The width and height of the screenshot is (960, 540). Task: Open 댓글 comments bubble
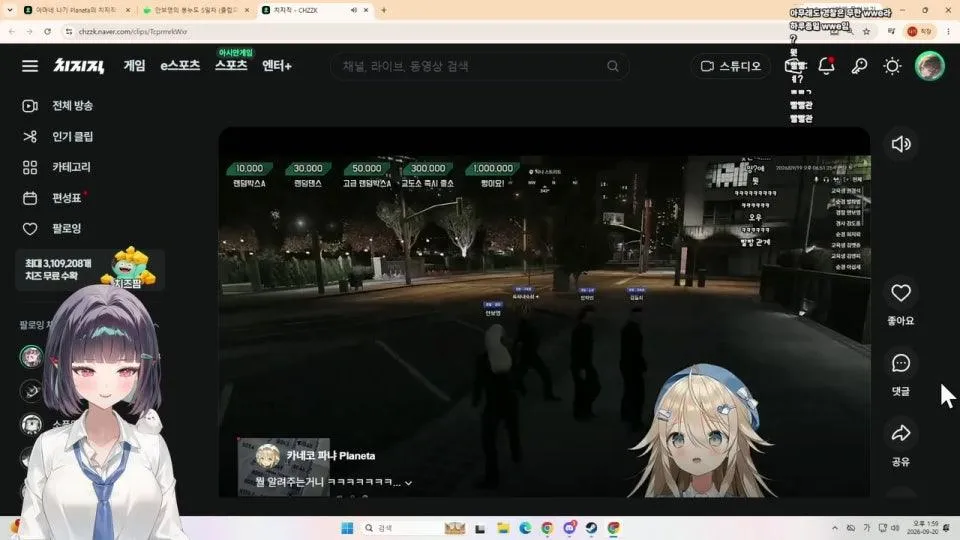point(901,363)
